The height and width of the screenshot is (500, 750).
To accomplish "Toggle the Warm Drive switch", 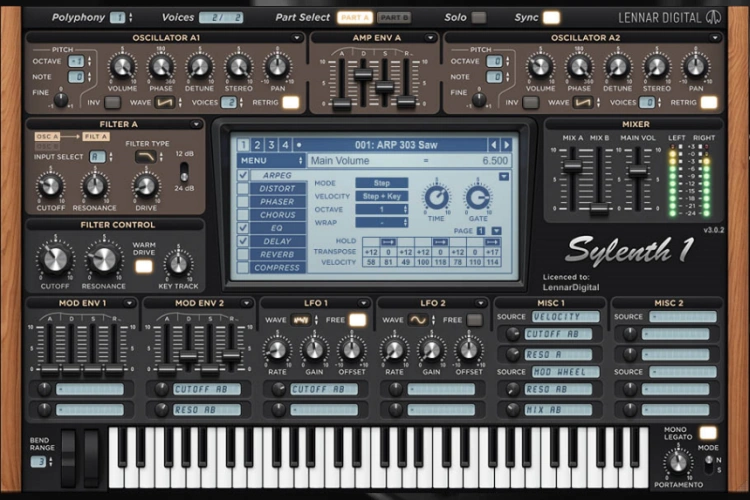I will tap(143, 267).
